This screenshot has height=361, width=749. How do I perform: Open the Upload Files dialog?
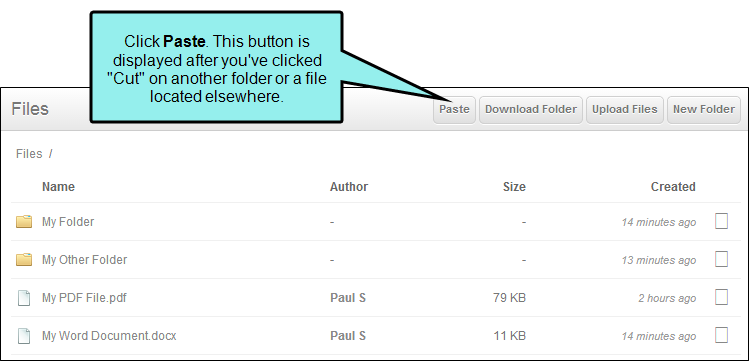625,109
